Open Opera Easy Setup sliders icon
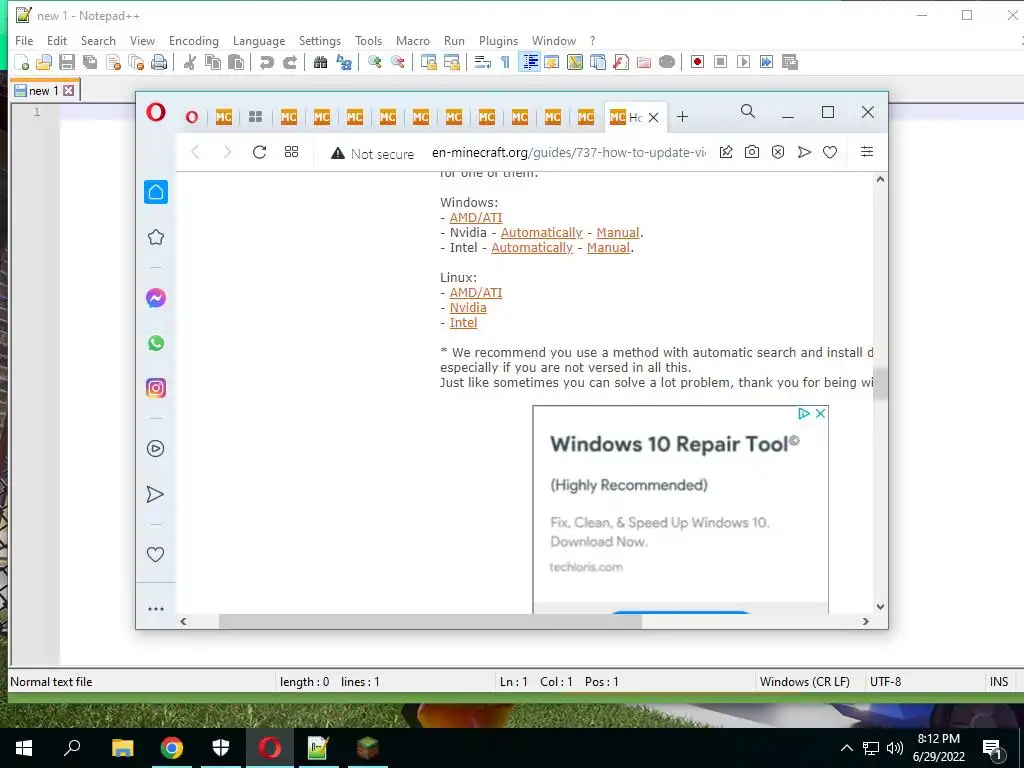The image size is (1024, 768). [867, 152]
